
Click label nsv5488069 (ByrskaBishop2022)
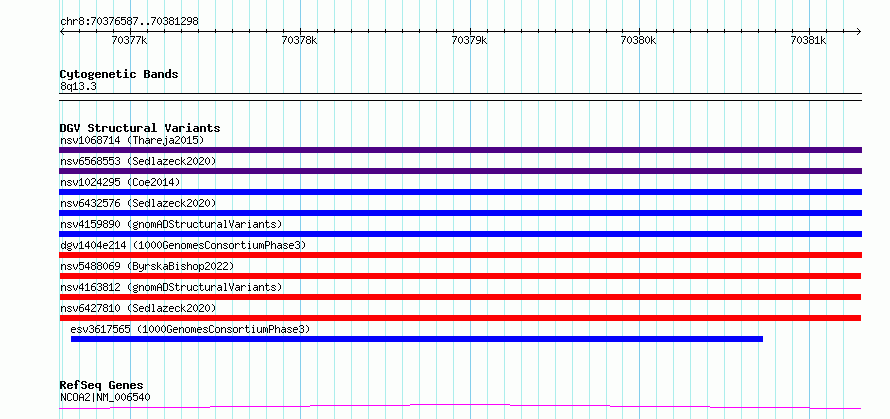point(147,266)
